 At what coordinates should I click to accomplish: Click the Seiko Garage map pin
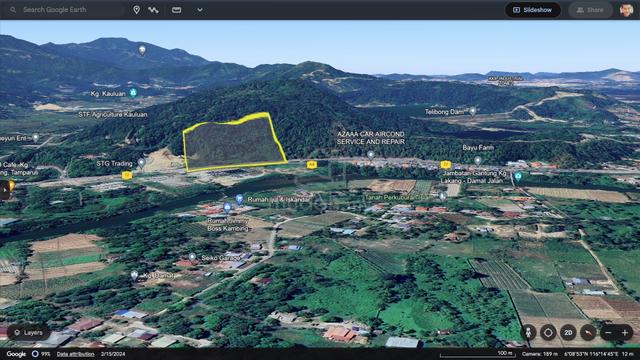(x=192, y=257)
